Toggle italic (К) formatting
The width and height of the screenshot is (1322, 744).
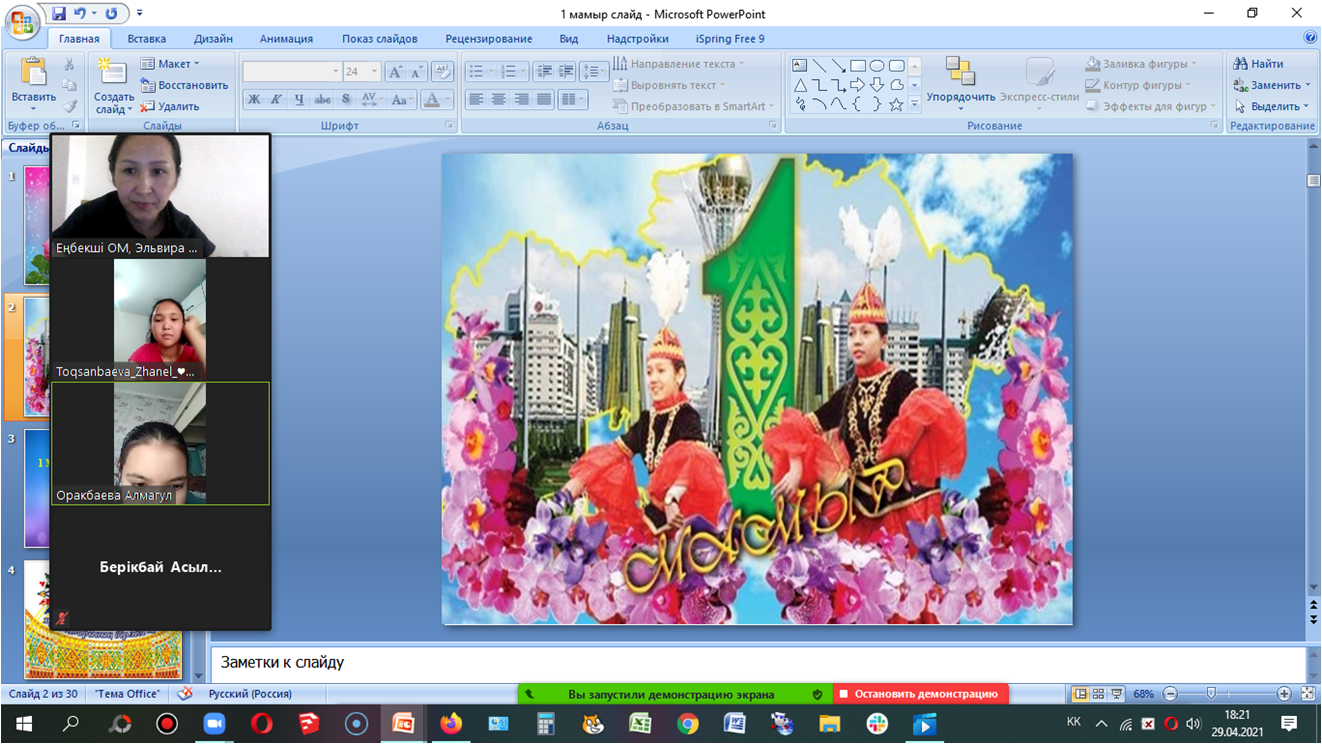coord(276,100)
